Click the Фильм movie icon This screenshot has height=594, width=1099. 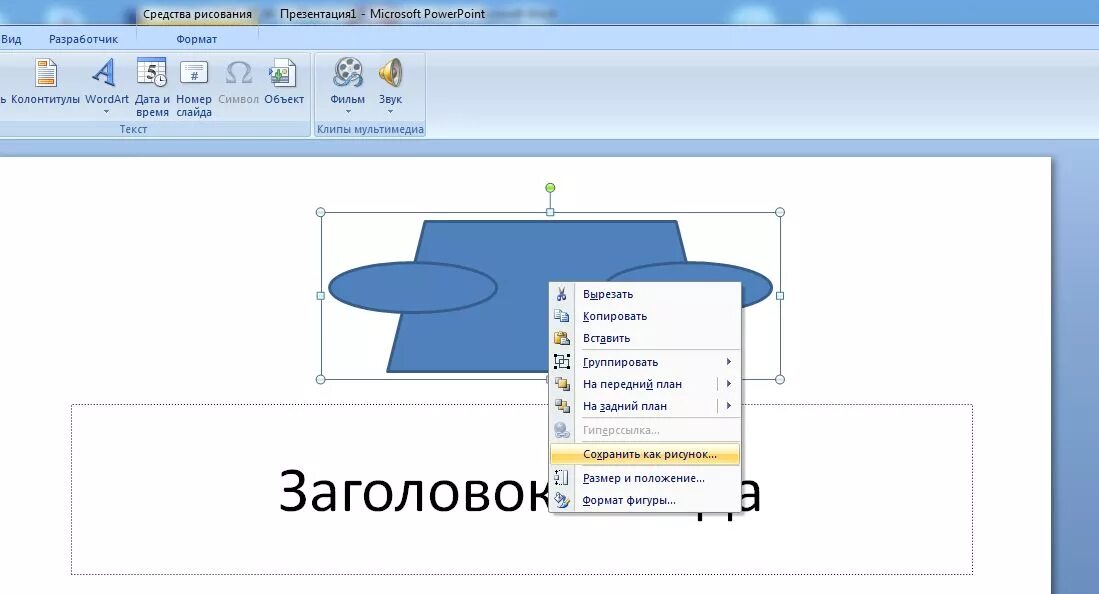tap(348, 73)
